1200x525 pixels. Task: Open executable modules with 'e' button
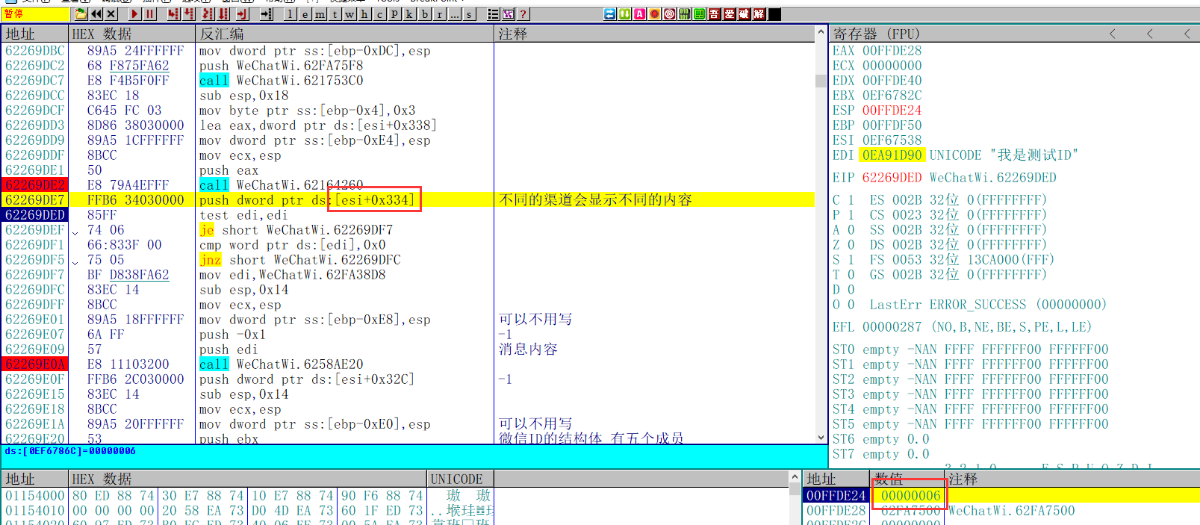tap(305, 14)
